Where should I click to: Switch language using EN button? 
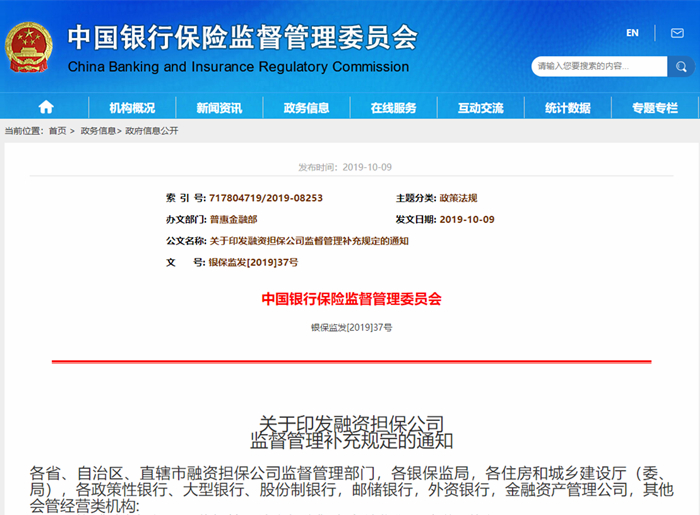pos(632,33)
